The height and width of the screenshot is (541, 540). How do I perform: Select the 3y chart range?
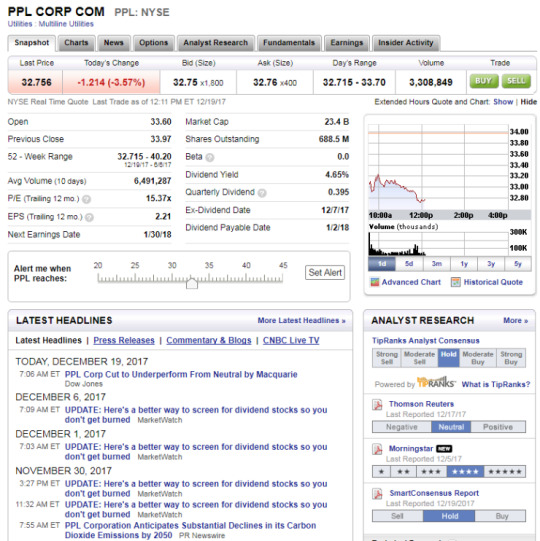[x=491, y=264]
